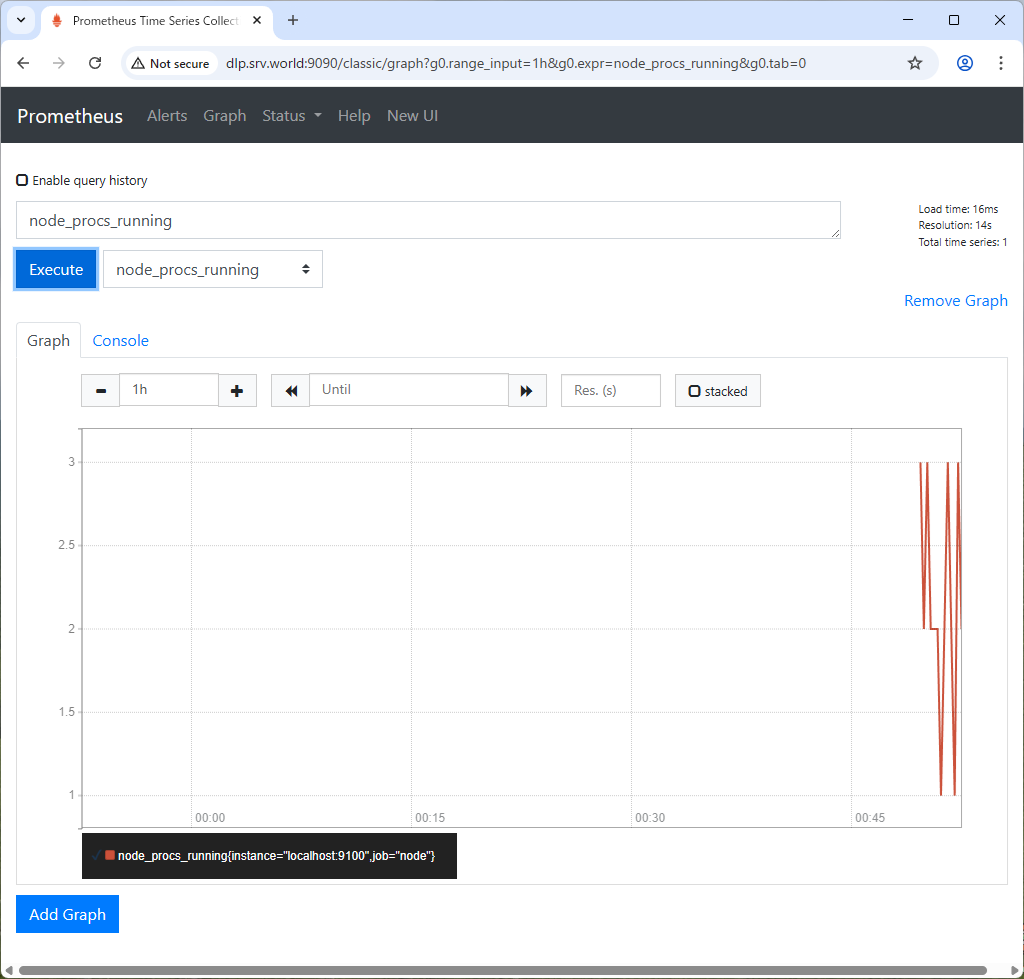Image resolution: width=1024 pixels, height=979 pixels.
Task: Rewind the graph end time
Action: (291, 390)
